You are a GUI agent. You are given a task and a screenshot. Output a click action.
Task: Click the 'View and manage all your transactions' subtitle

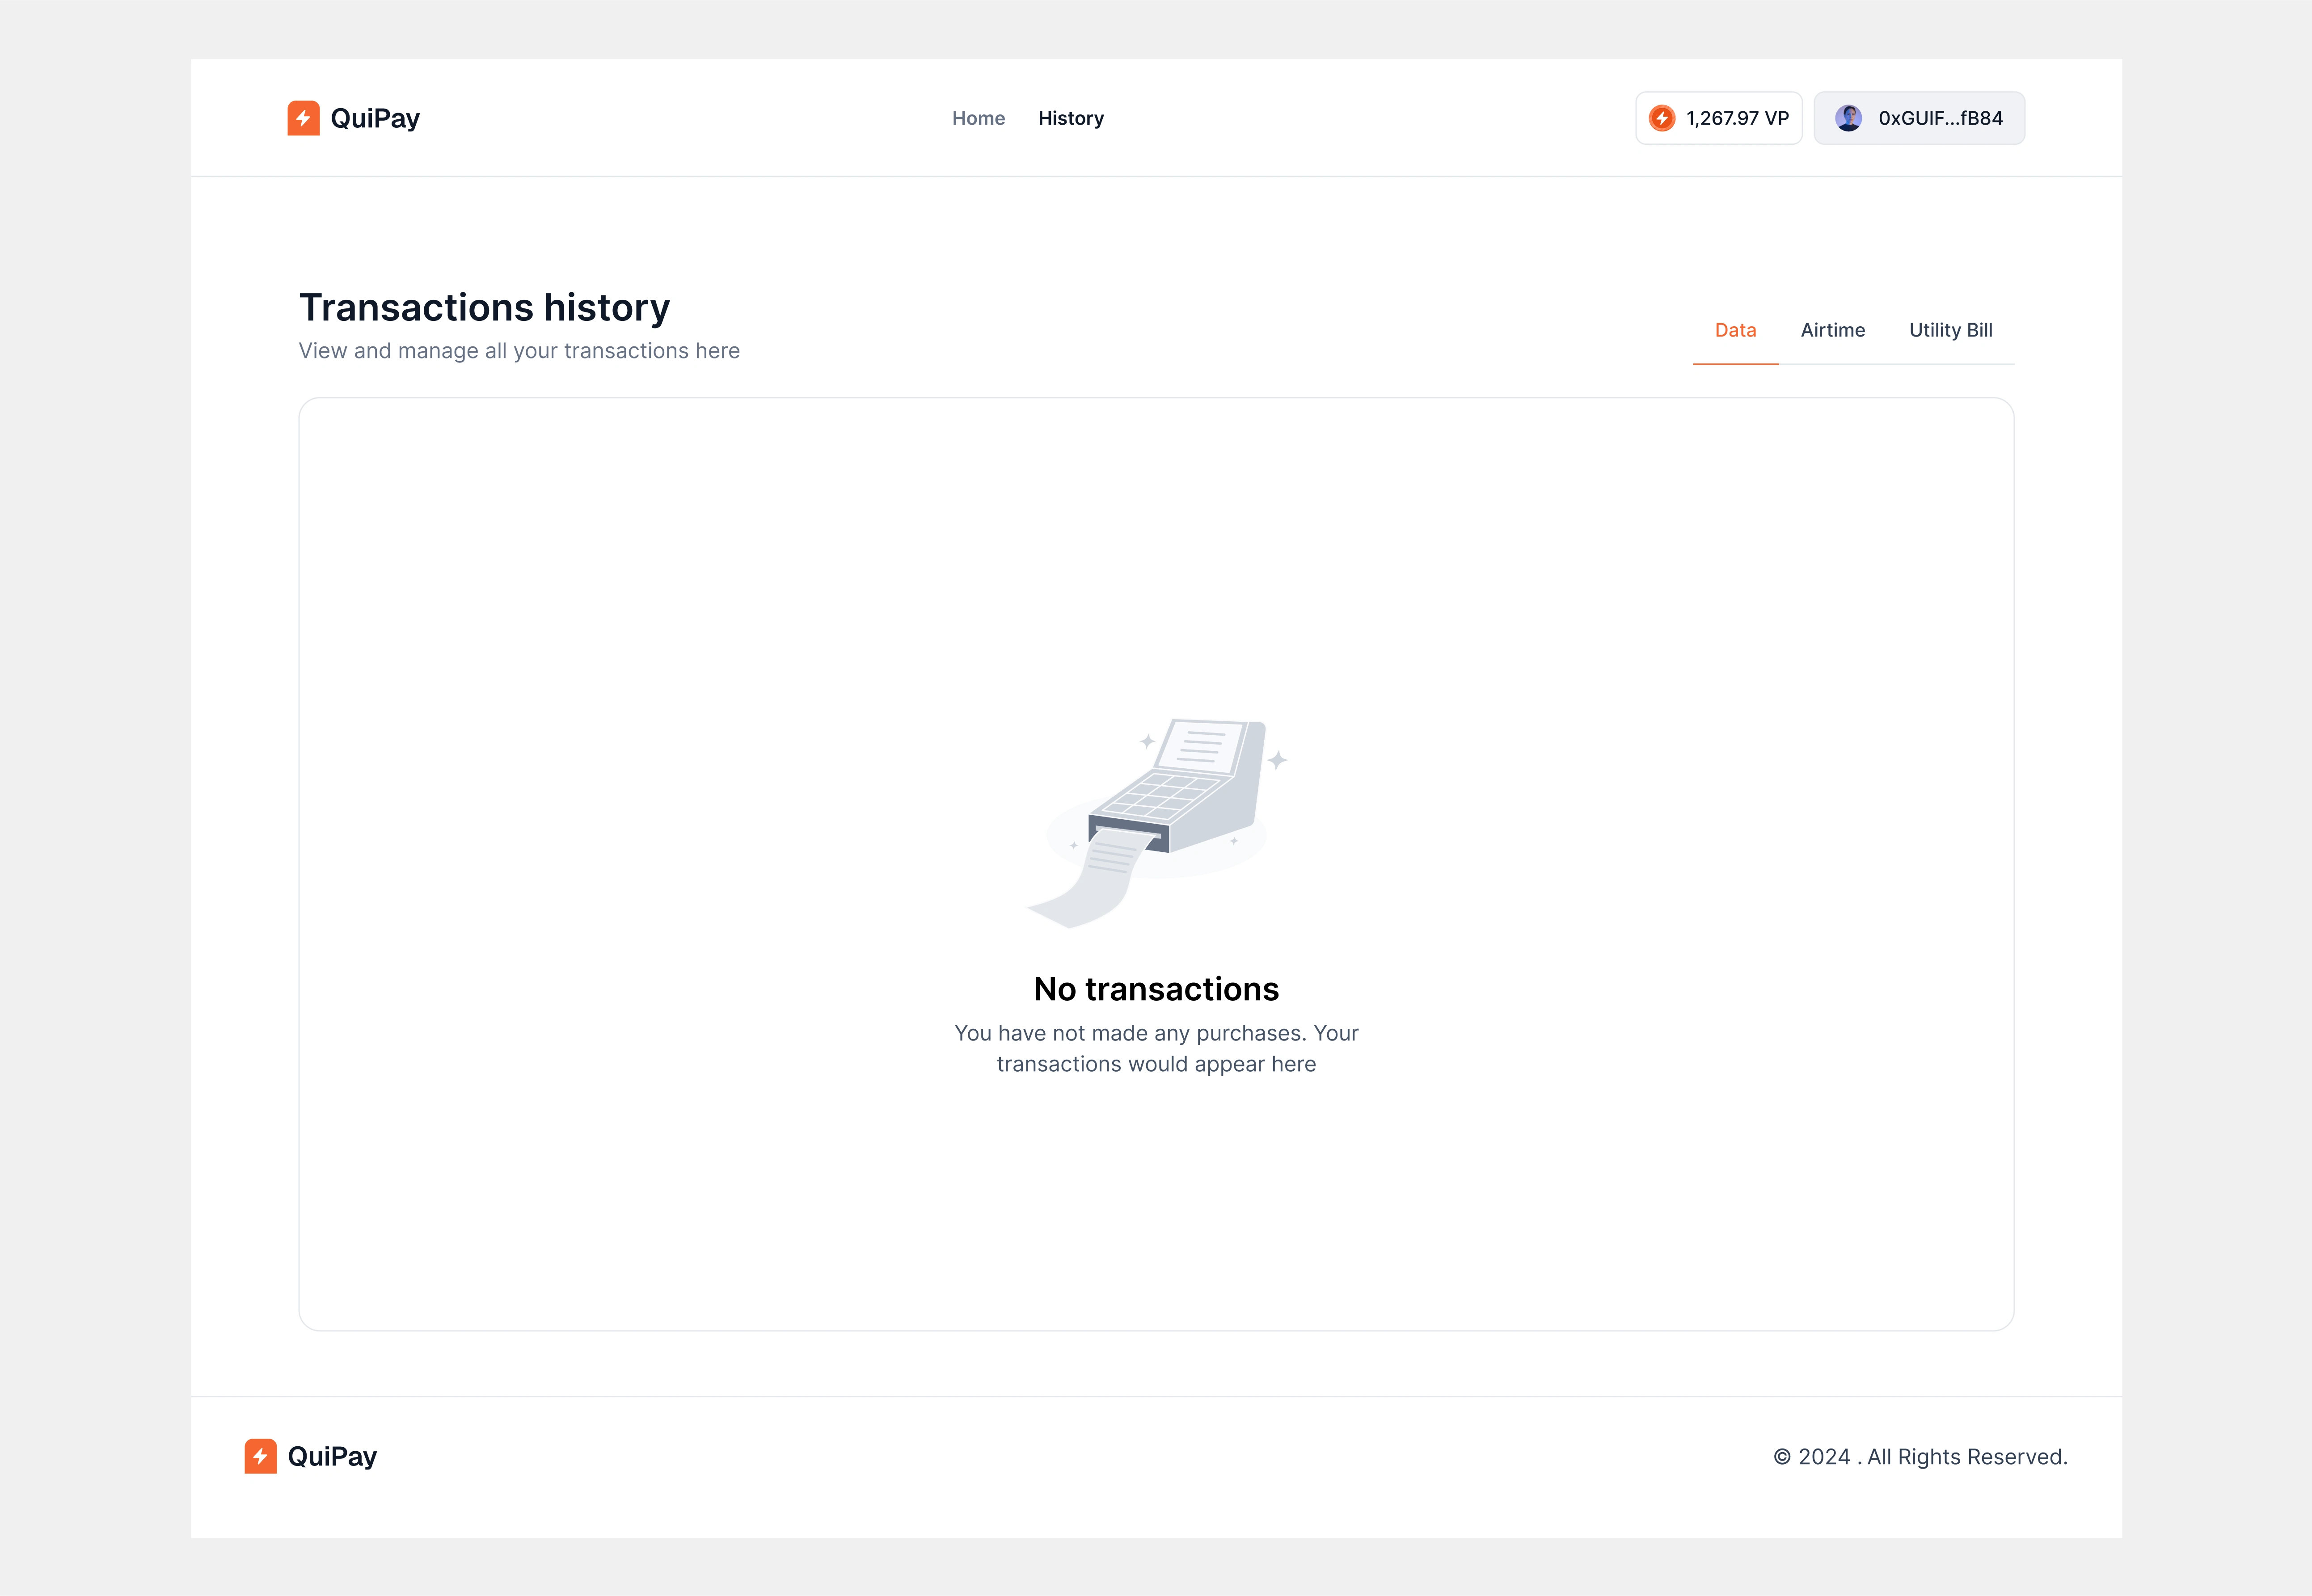519,351
